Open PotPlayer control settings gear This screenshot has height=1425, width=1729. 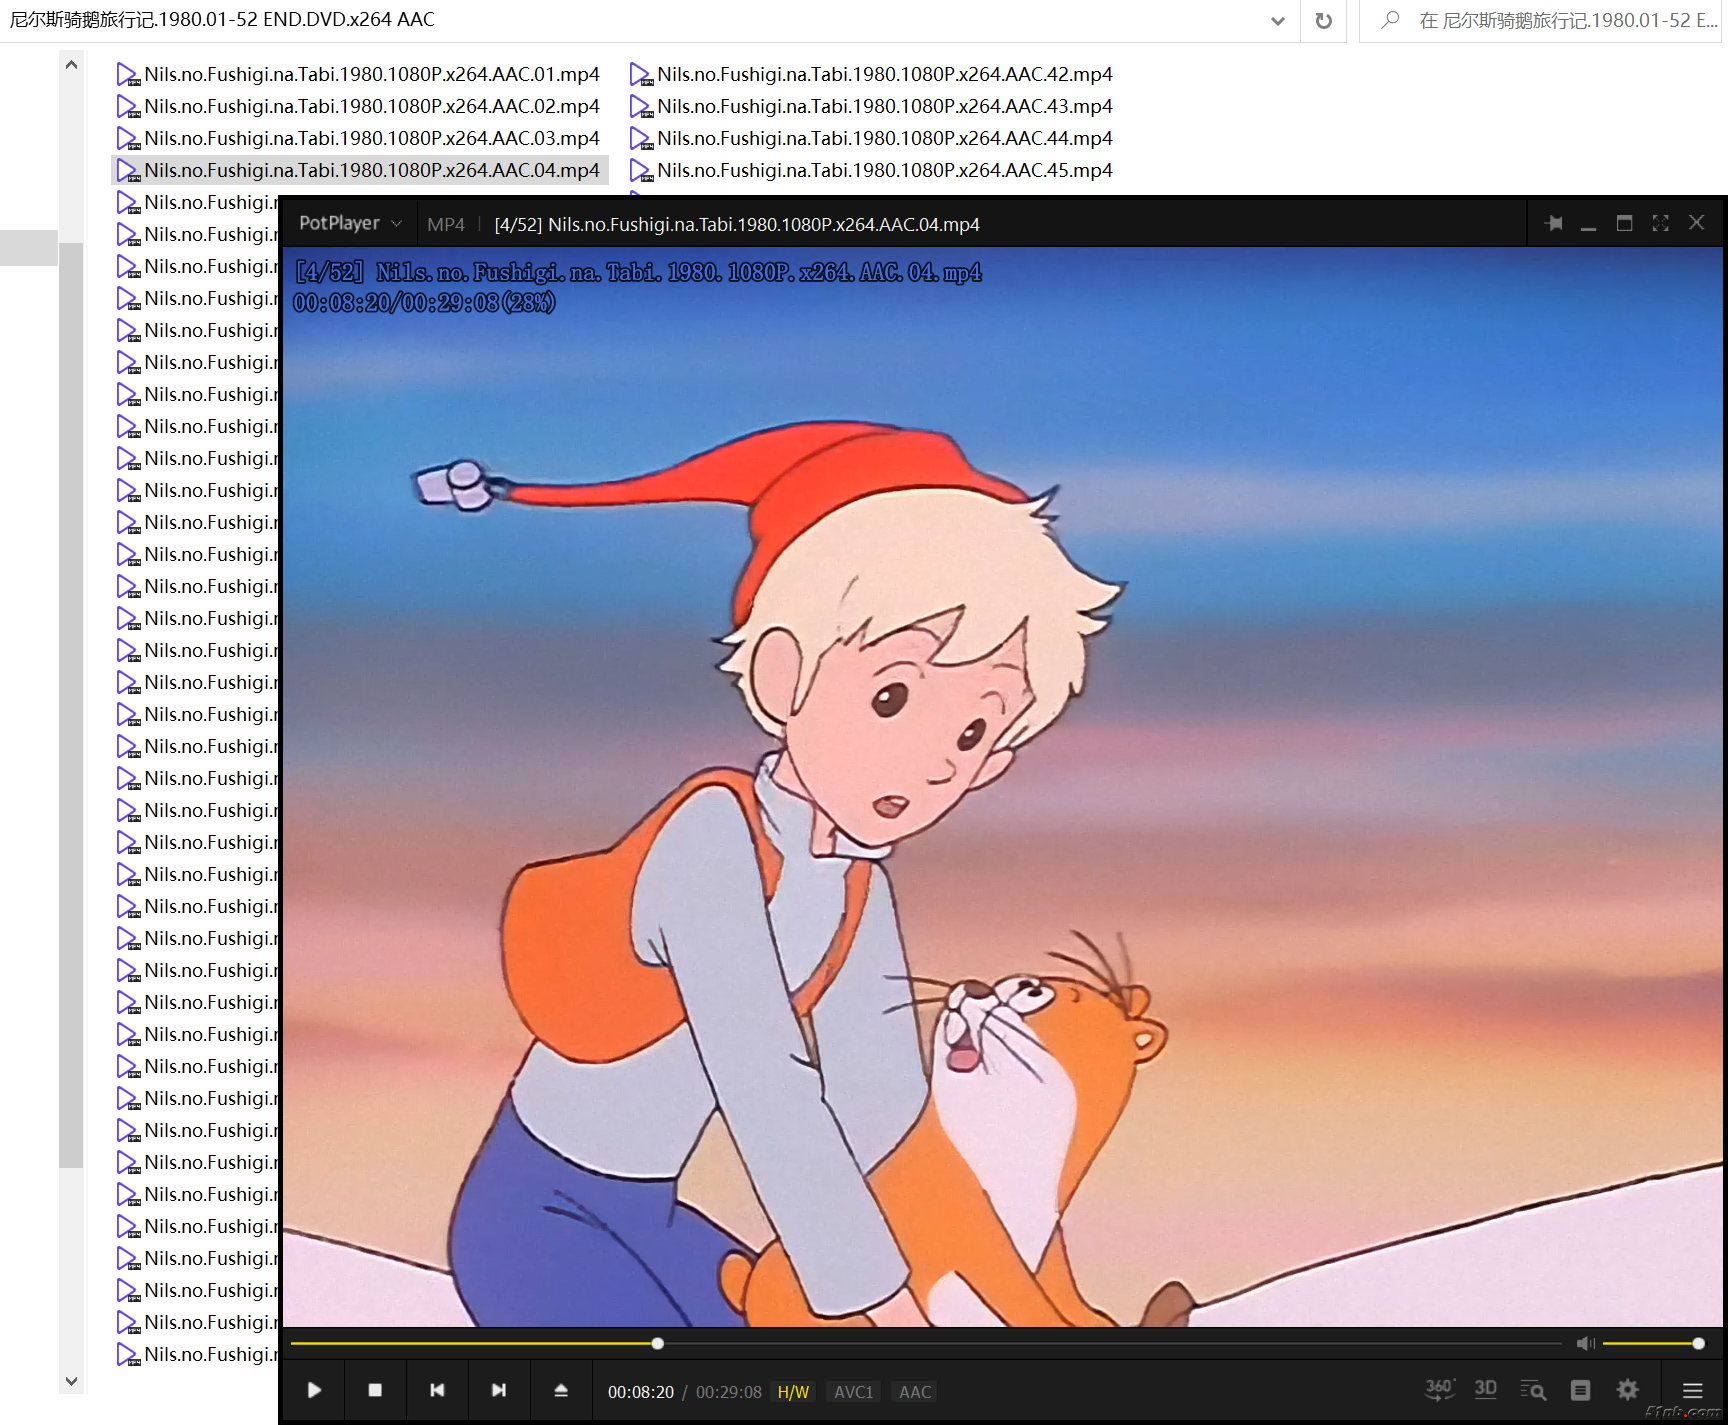click(x=1628, y=1390)
